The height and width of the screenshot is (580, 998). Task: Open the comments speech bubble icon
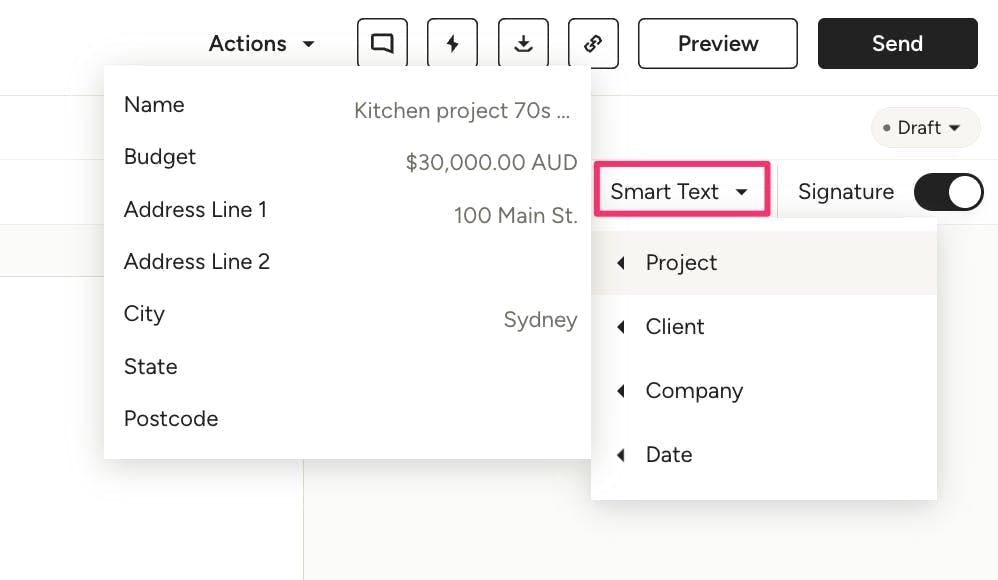[382, 43]
